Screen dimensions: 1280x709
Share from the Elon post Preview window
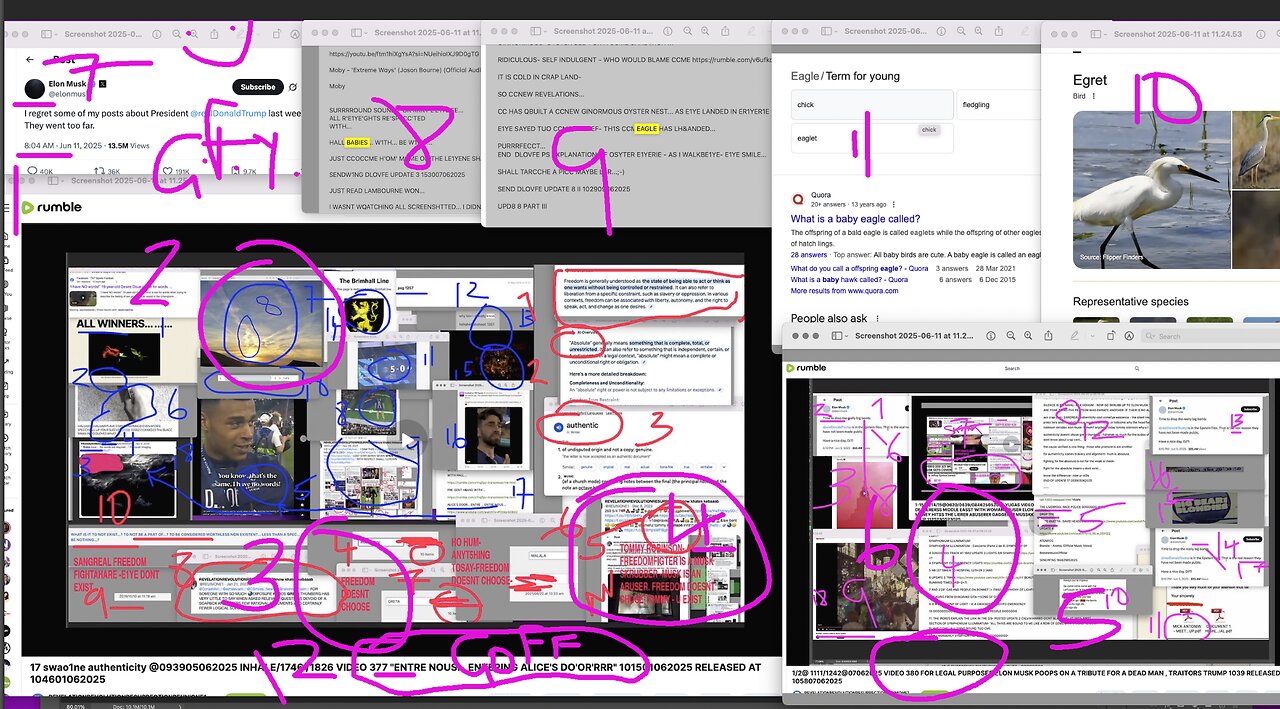[x=214, y=34]
